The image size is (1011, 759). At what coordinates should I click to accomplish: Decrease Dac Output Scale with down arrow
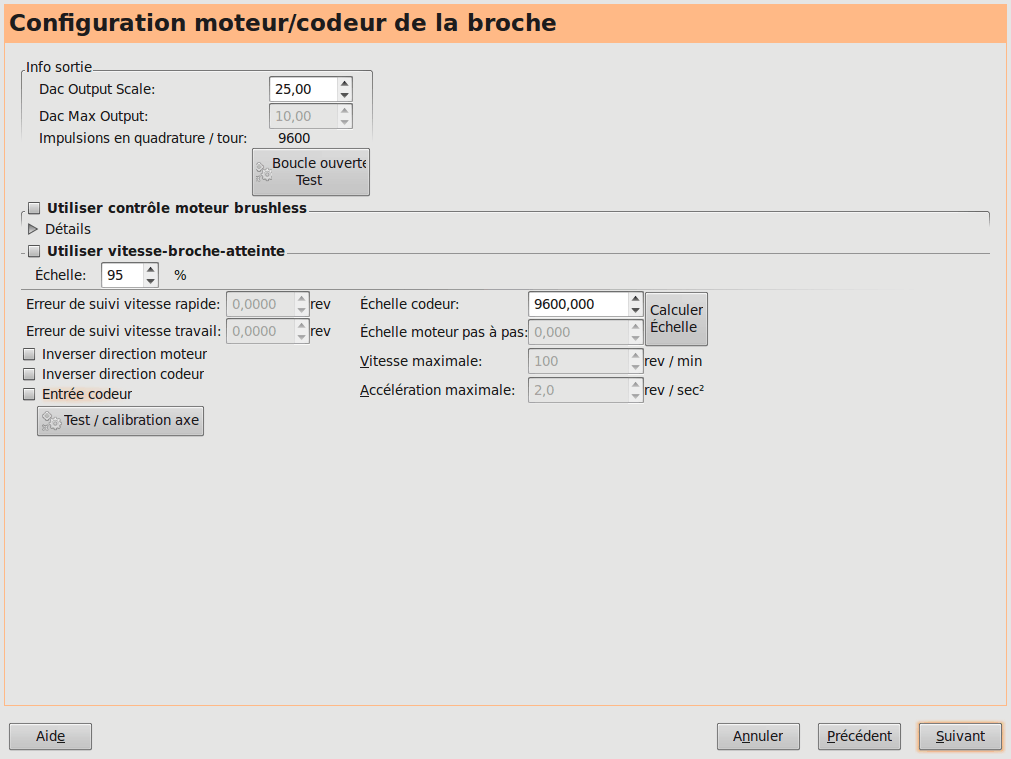(x=344, y=95)
